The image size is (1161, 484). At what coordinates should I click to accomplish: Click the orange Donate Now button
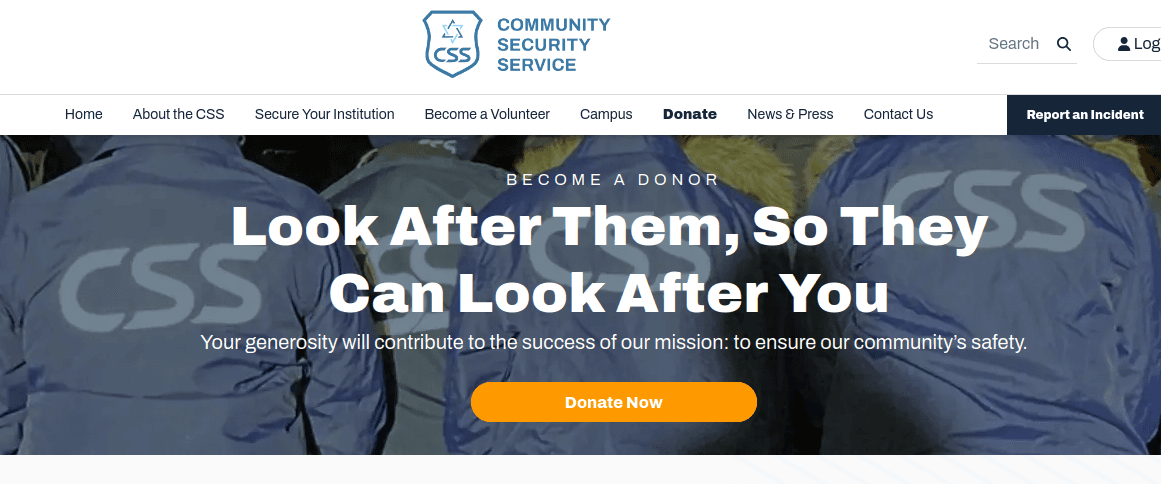614,402
